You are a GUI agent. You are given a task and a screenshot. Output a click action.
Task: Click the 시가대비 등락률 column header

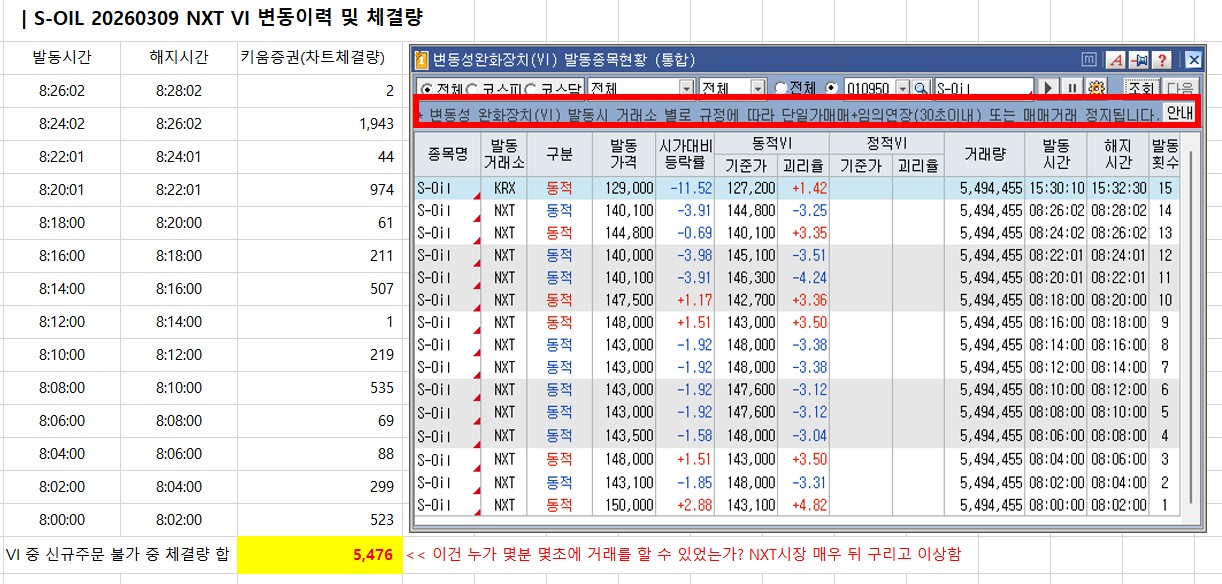pyautogui.click(x=685, y=153)
